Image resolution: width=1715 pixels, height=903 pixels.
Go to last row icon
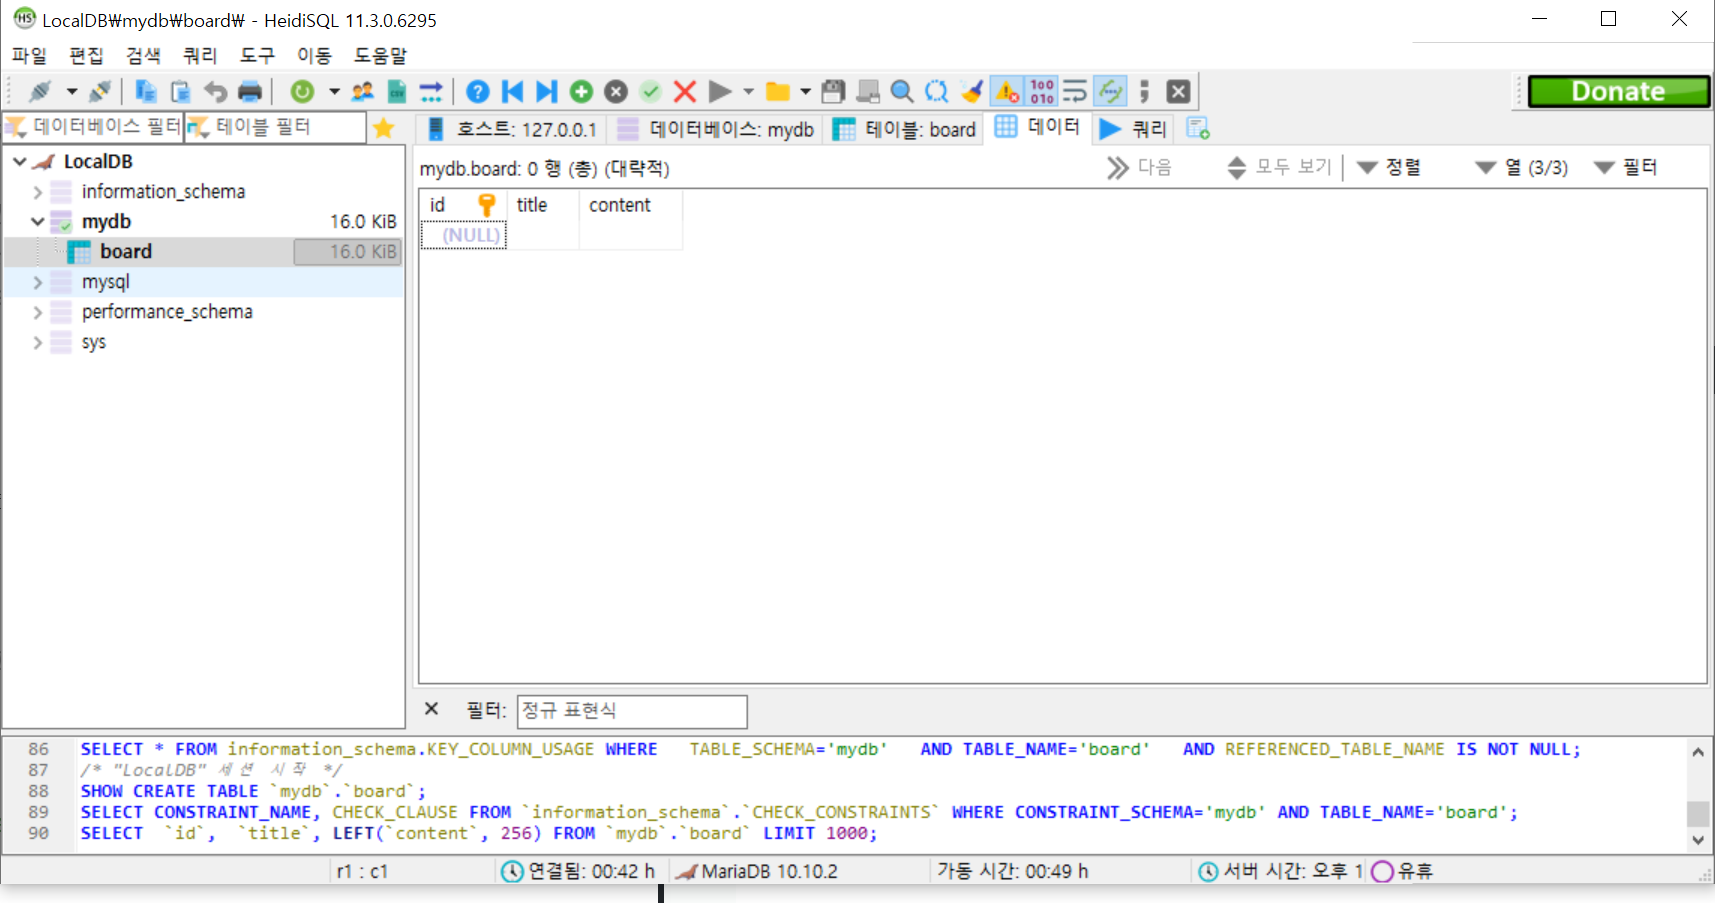point(546,92)
